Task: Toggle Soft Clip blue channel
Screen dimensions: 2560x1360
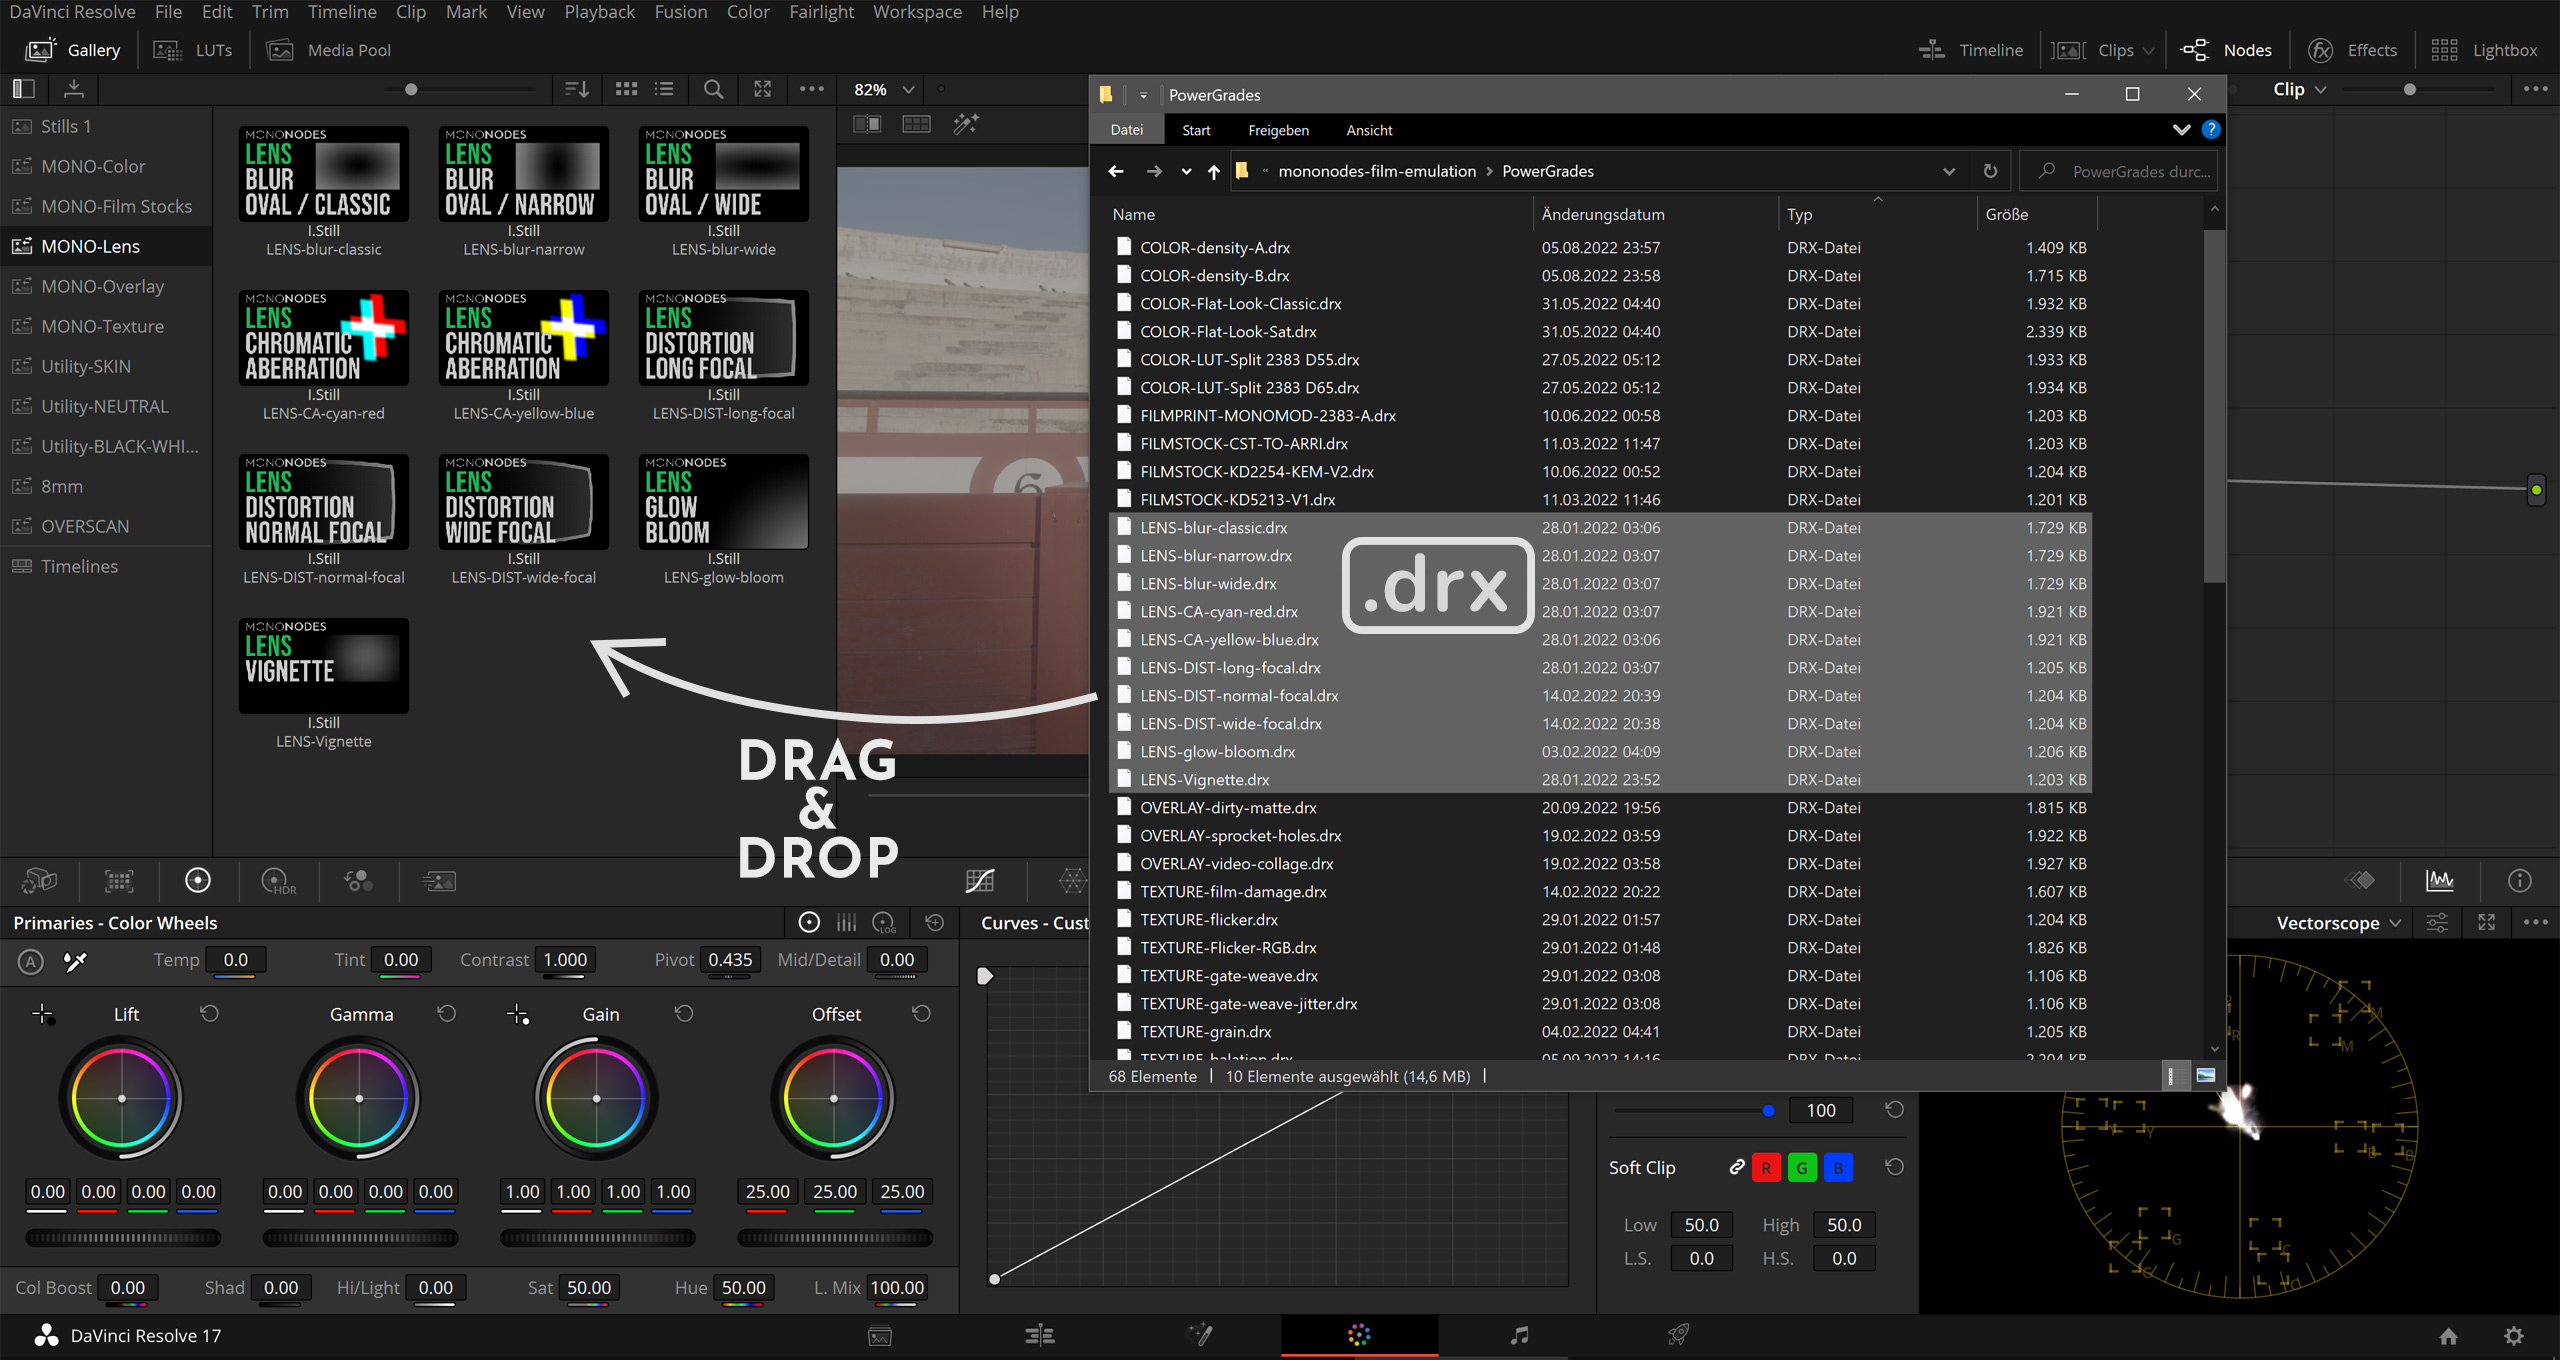Action: coord(1838,1168)
